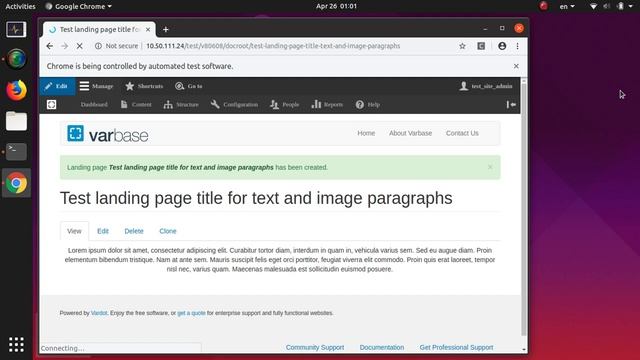Open the Chrome profile avatar icon
The image size is (640, 360).
coord(502,46)
